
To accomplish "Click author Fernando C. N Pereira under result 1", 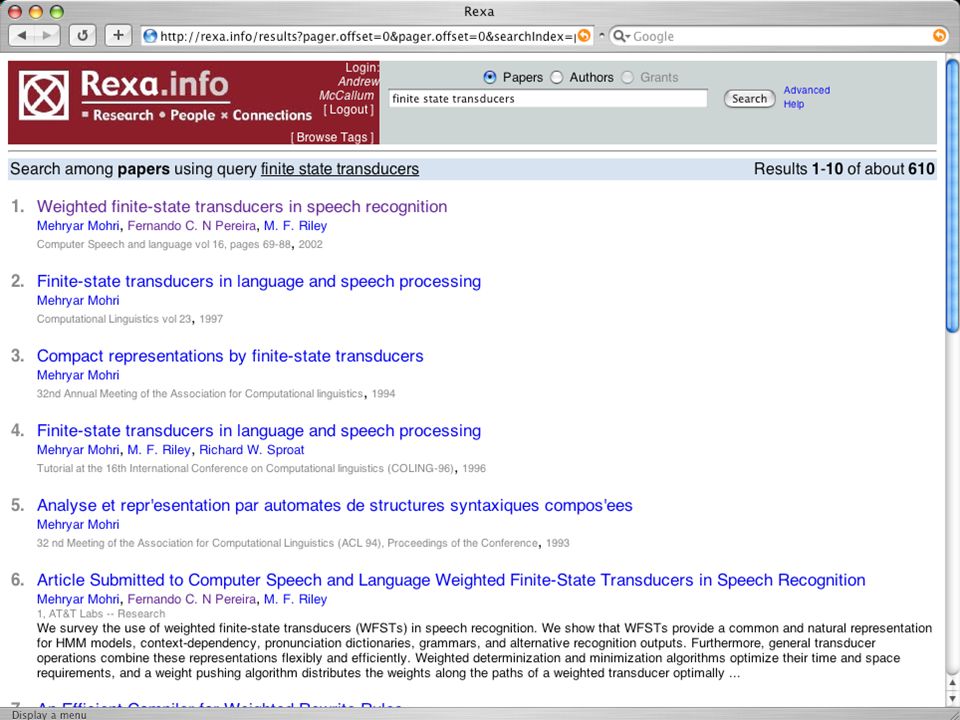I will click(x=192, y=226).
